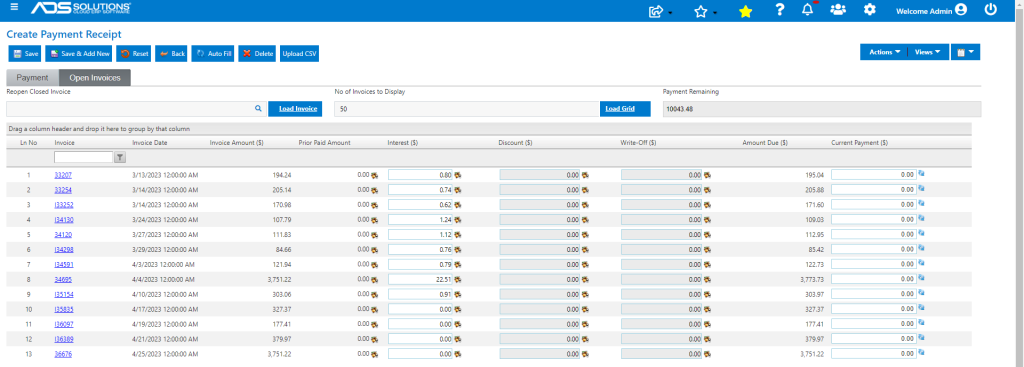Click Current Payment field for invoice 33207
Viewport: 1024px width, 367px height.
tap(873, 175)
